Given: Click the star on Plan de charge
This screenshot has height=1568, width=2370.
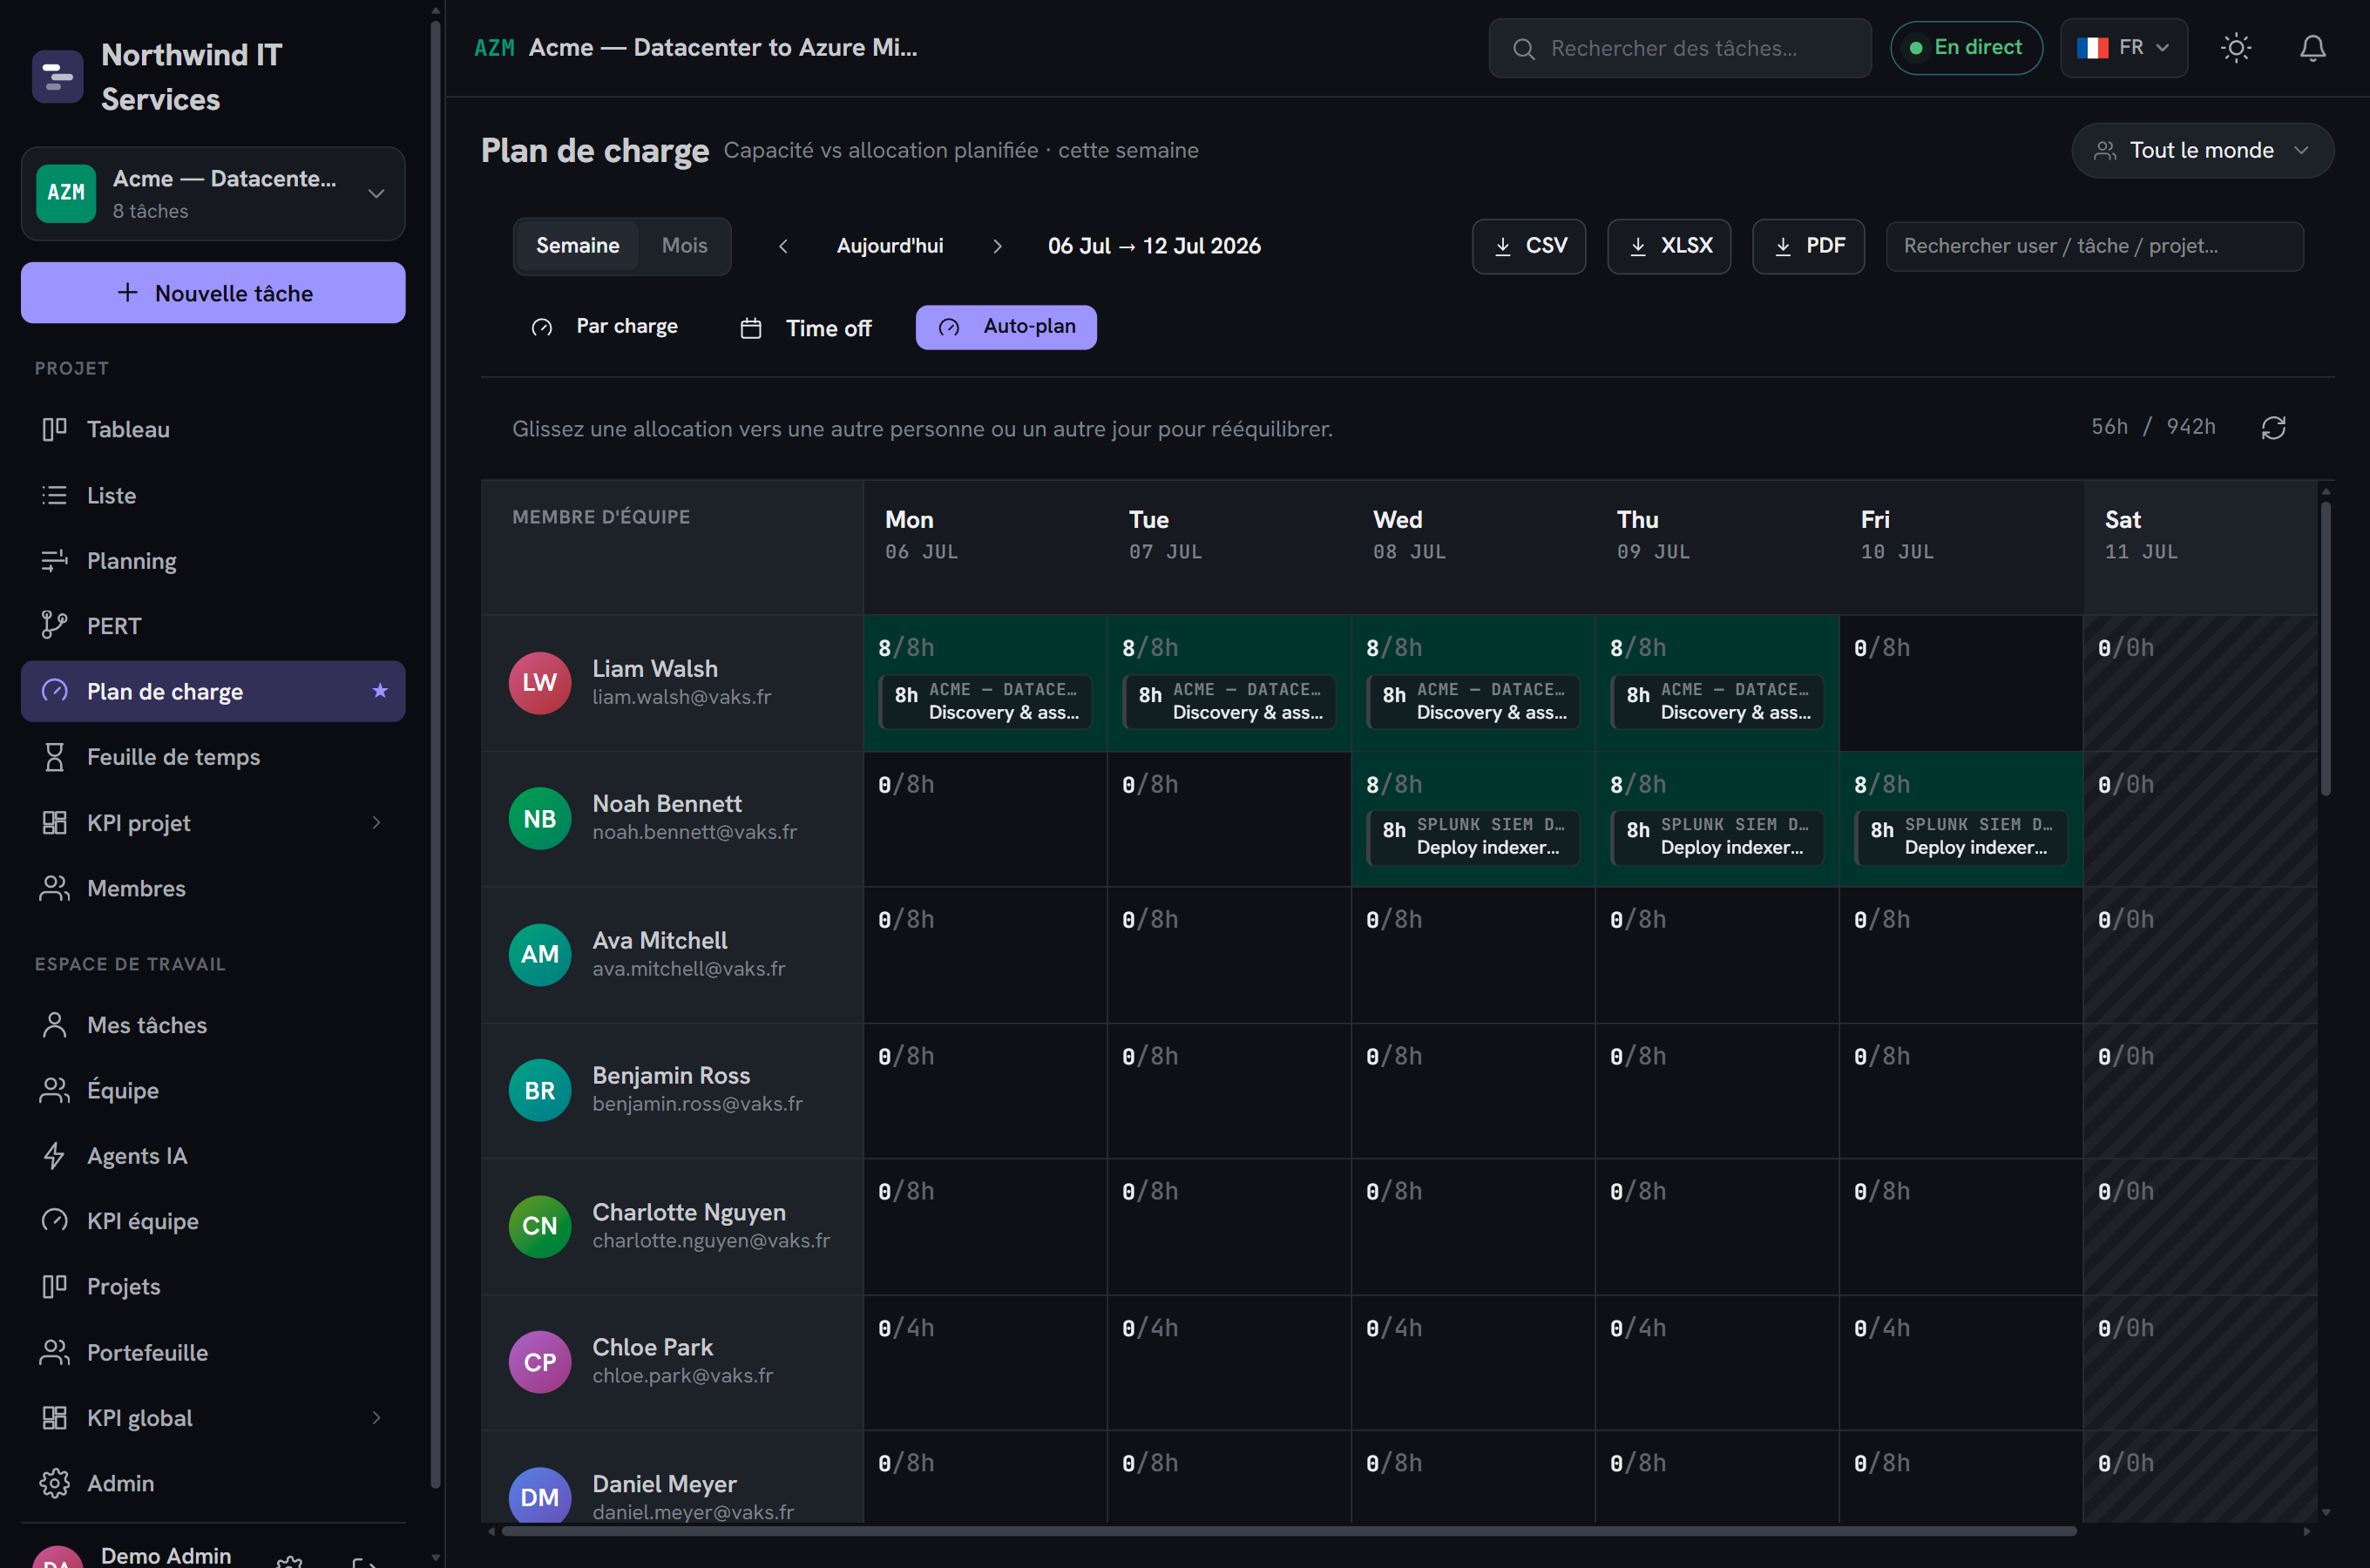Looking at the screenshot, I should (380, 691).
